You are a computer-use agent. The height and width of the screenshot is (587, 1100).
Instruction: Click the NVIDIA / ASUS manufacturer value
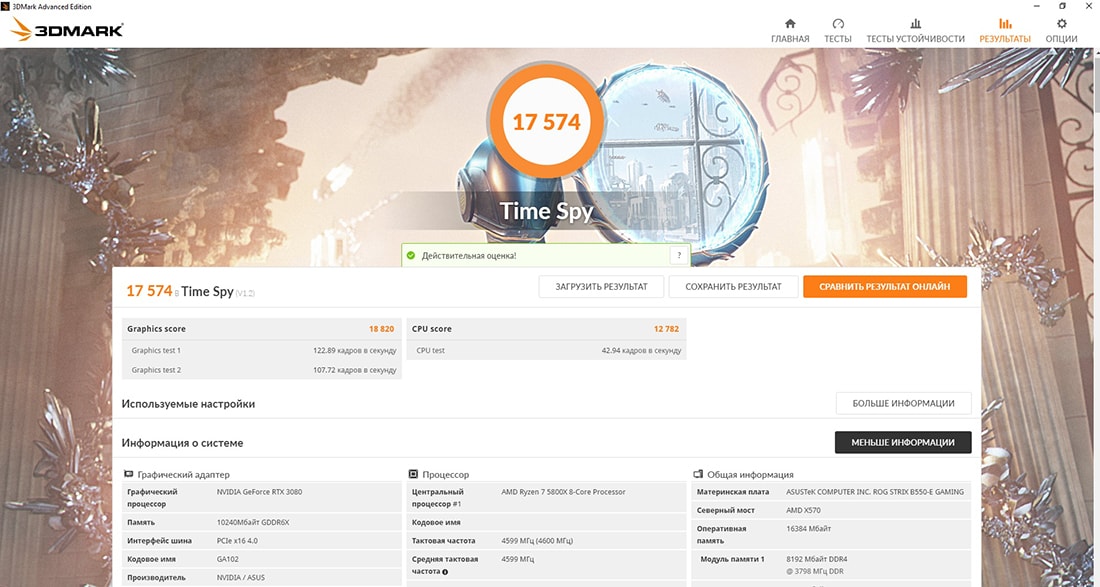[241, 578]
